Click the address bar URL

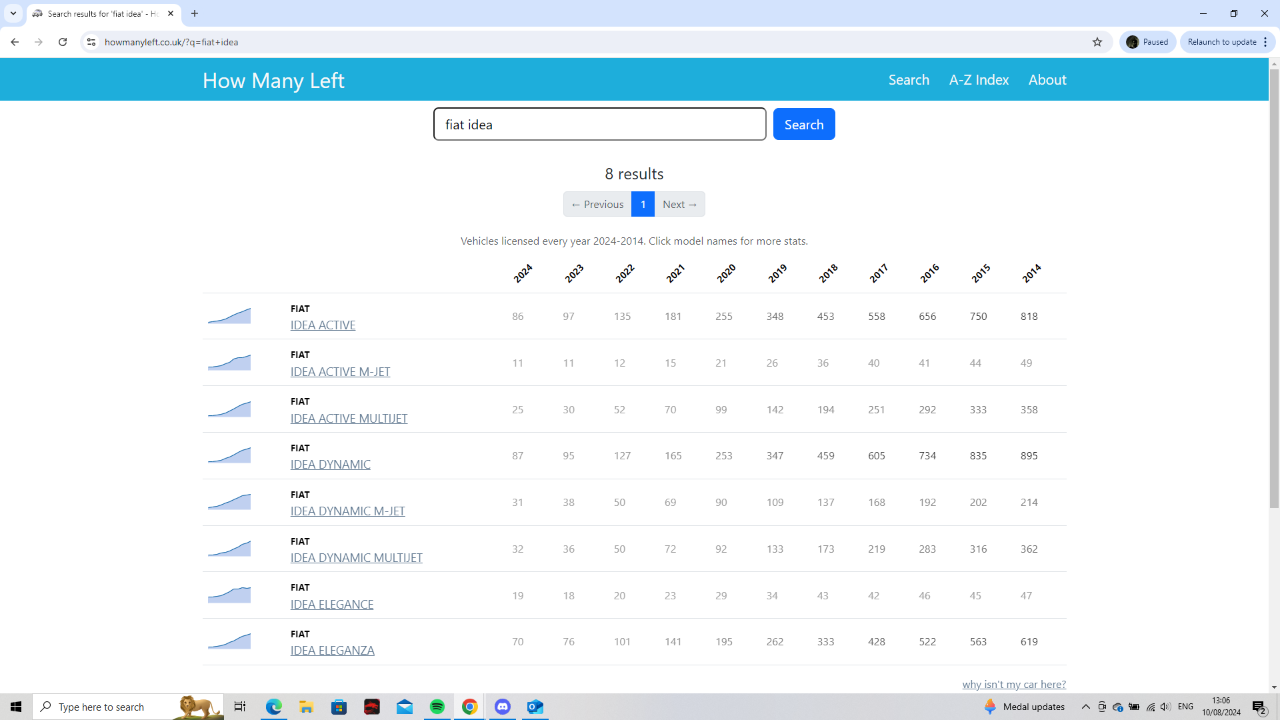point(171,42)
